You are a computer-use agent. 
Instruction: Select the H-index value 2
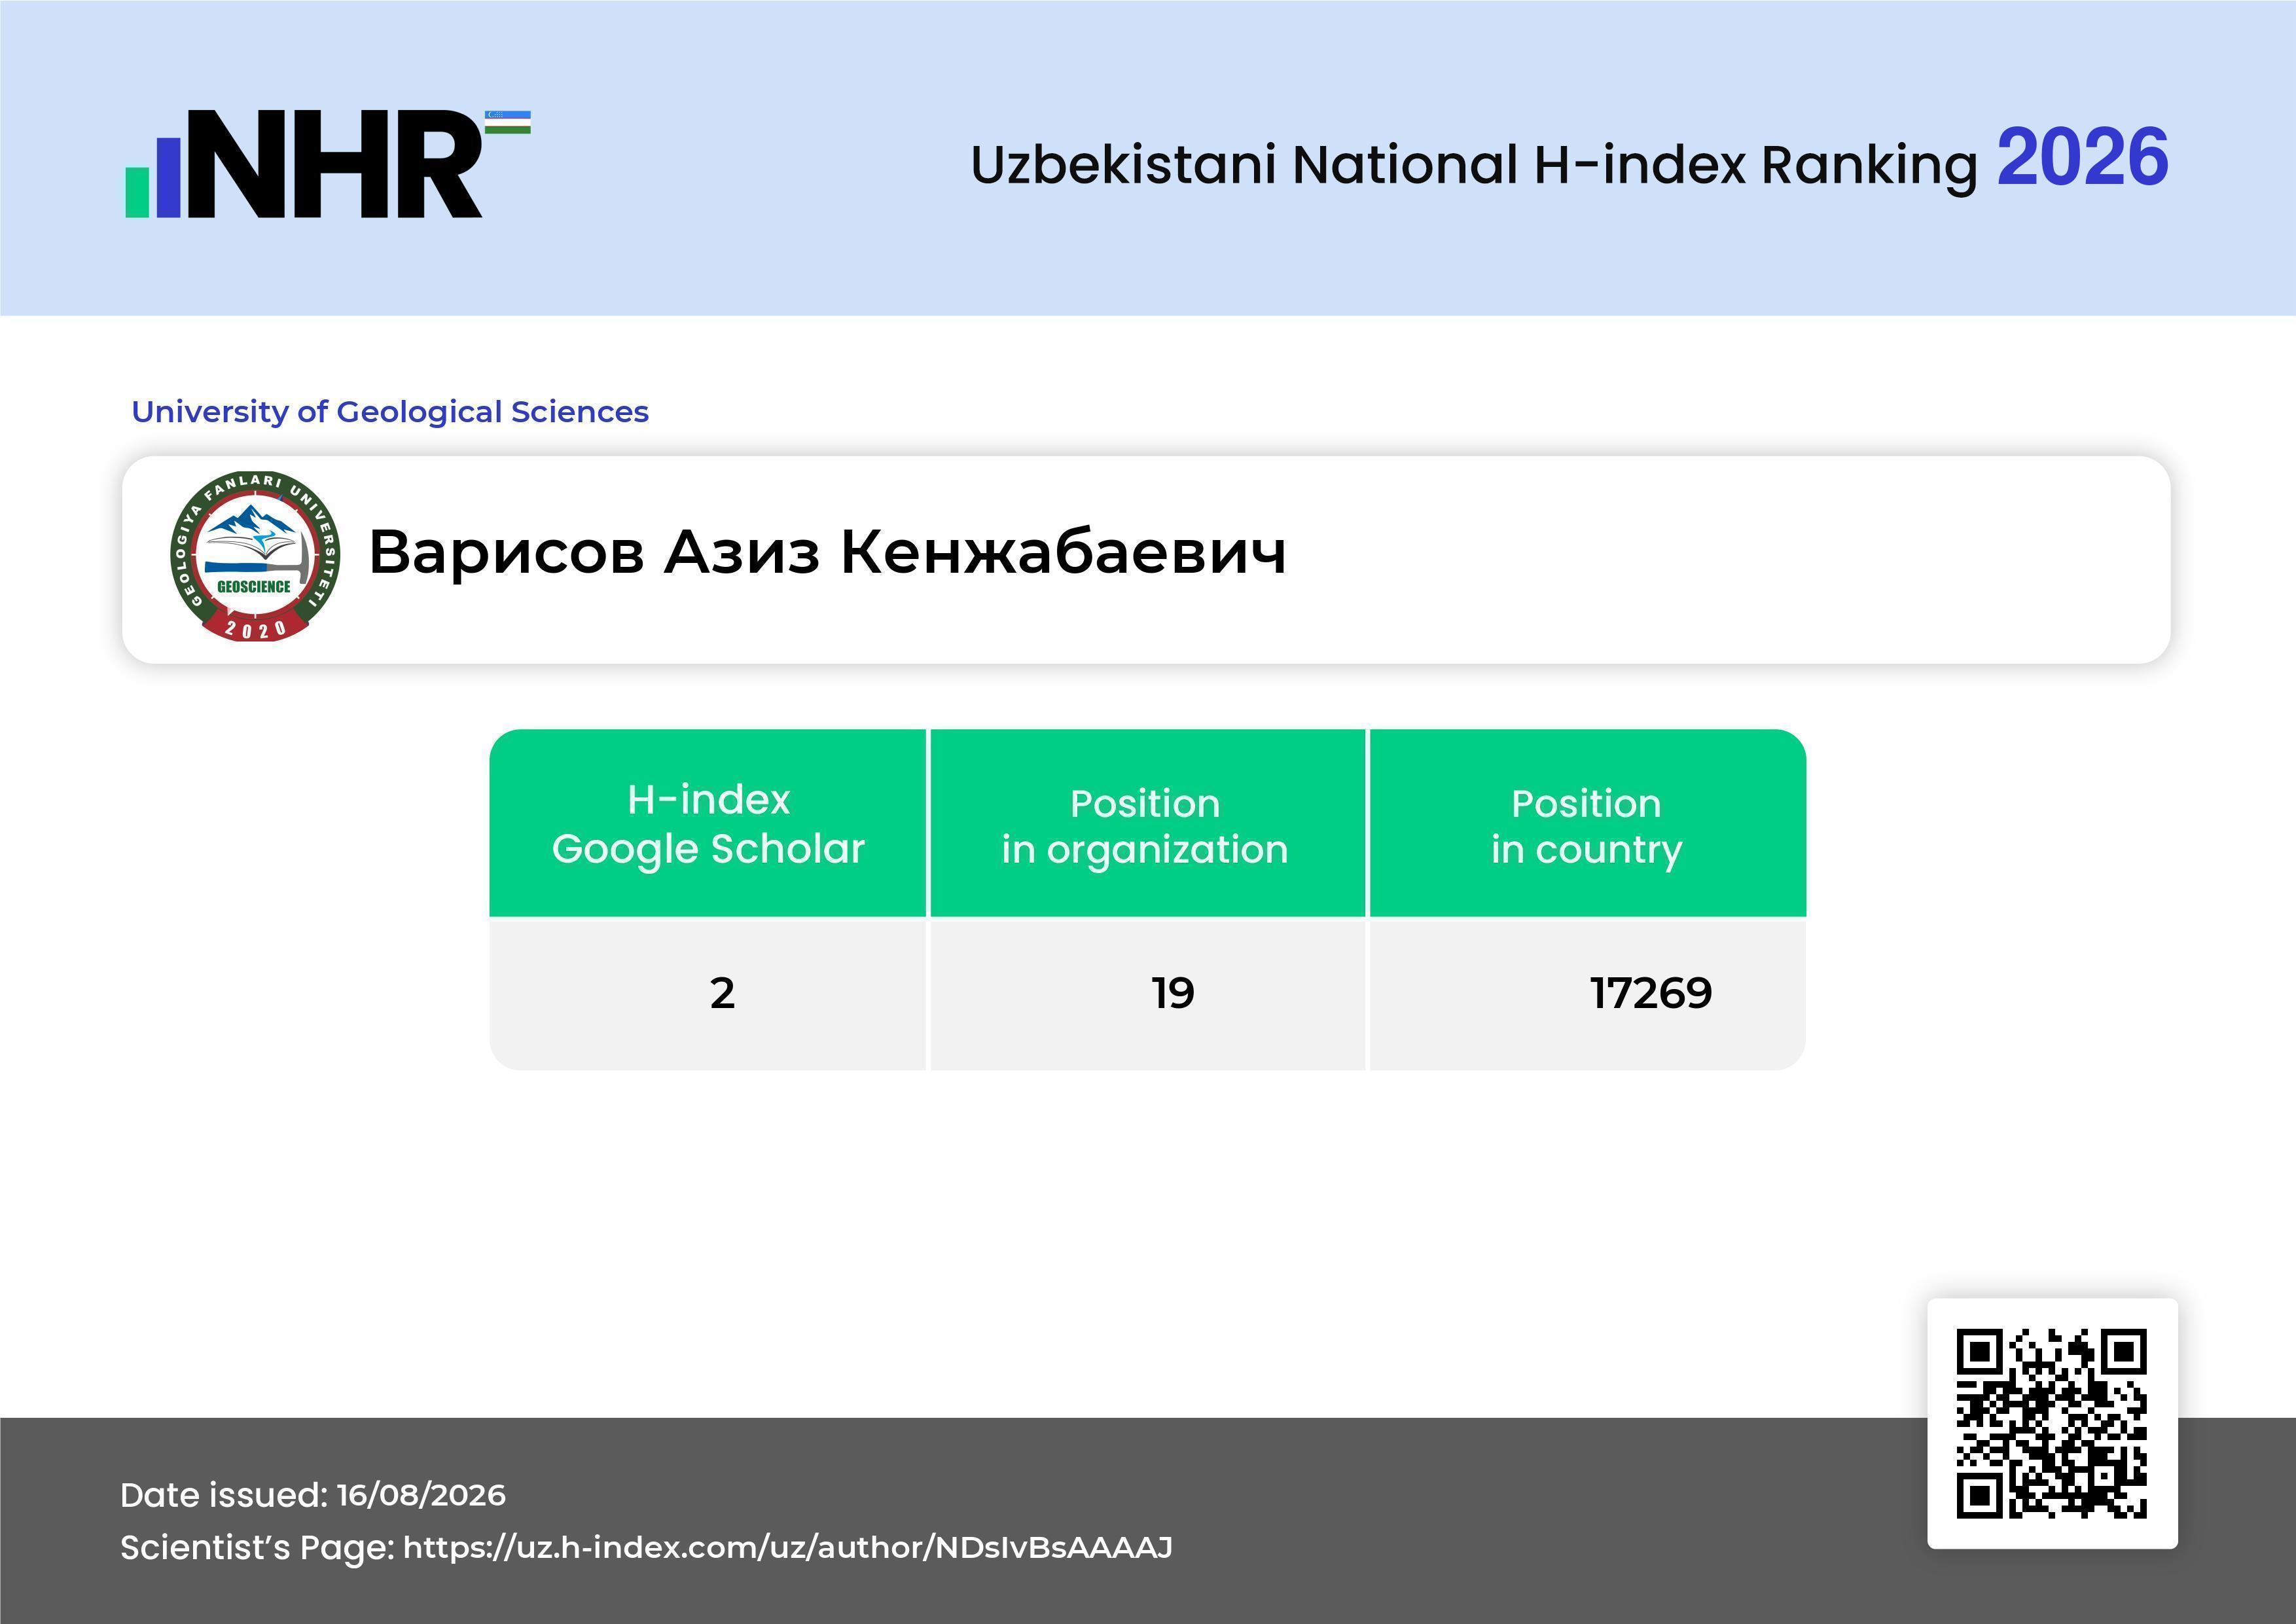tap(722, 993)
